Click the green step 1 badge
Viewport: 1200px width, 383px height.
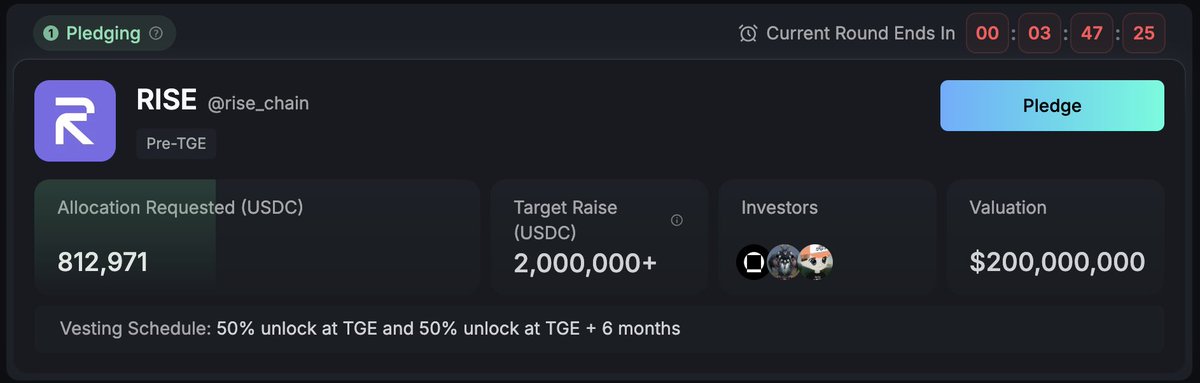coord(51,33)
